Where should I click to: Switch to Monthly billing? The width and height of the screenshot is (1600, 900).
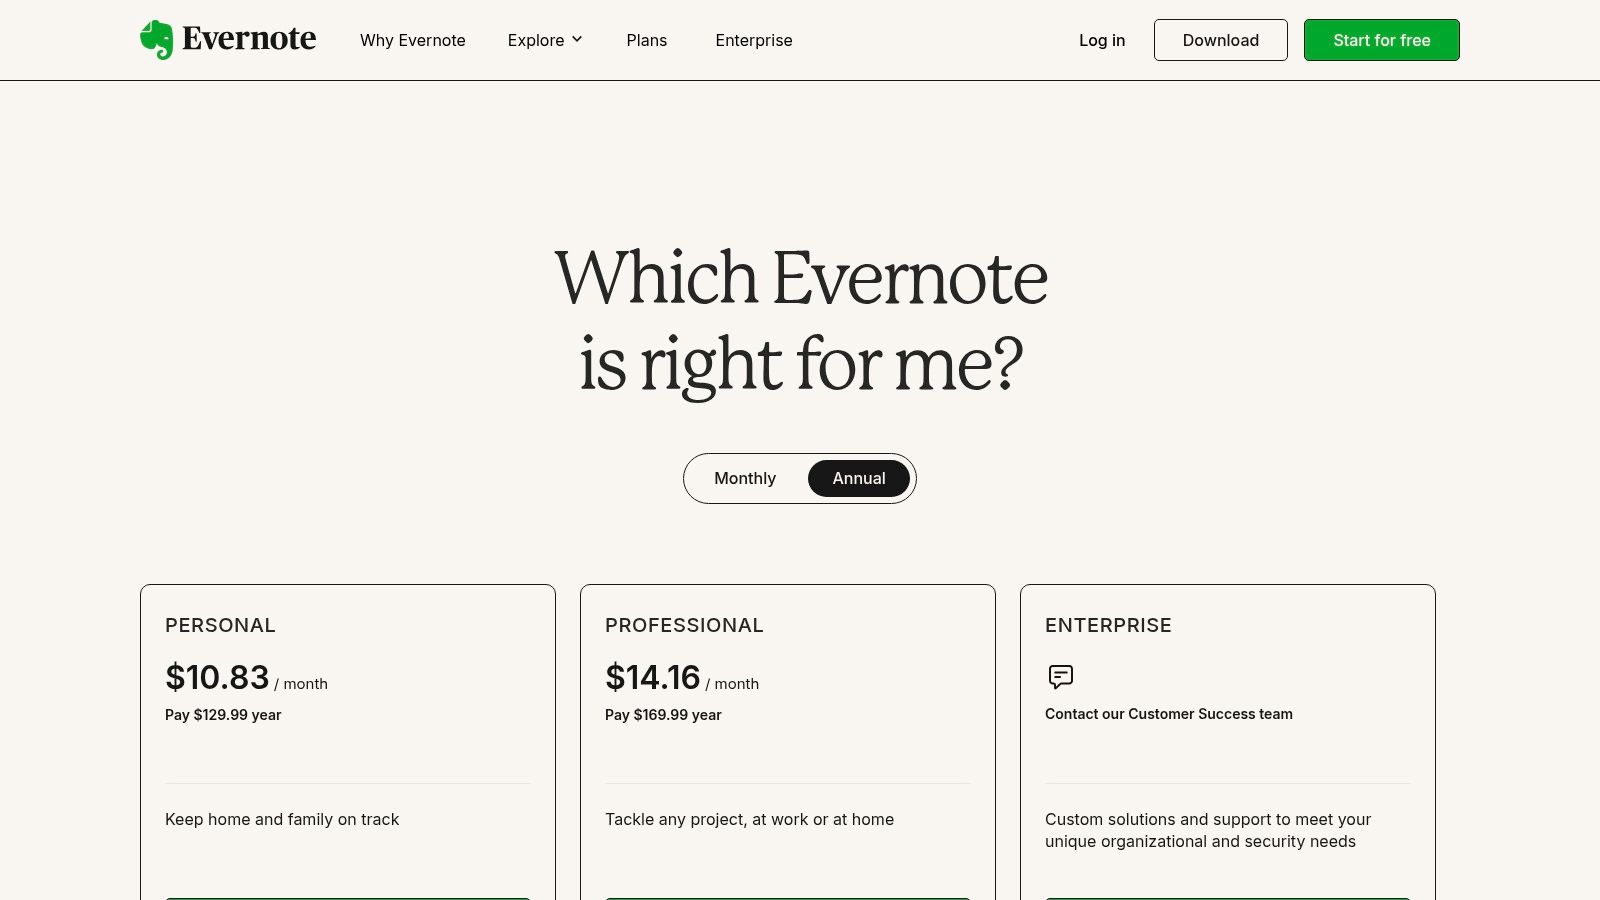[x=744, y=478]
